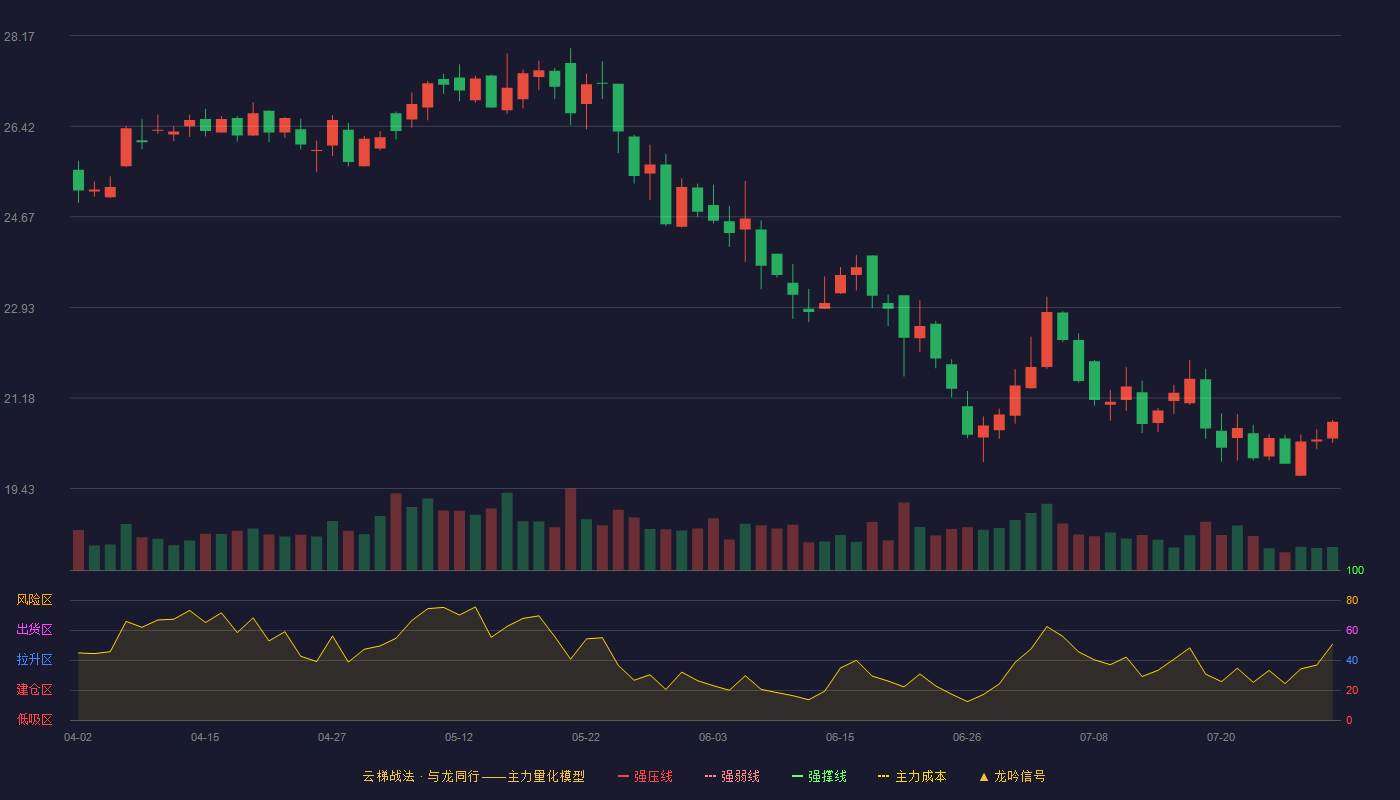Click the 19.43 price axis label
The image size is (1400, 800).
click(x=20, y=489)
